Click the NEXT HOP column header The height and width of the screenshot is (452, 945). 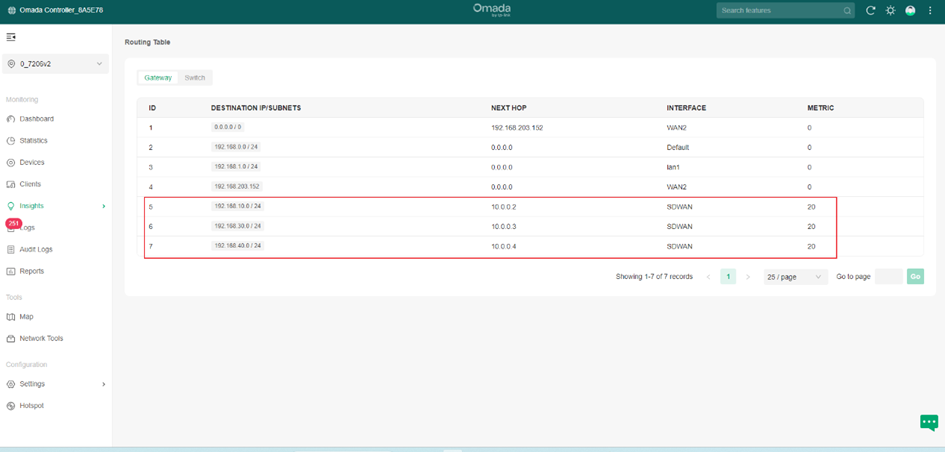508,108
